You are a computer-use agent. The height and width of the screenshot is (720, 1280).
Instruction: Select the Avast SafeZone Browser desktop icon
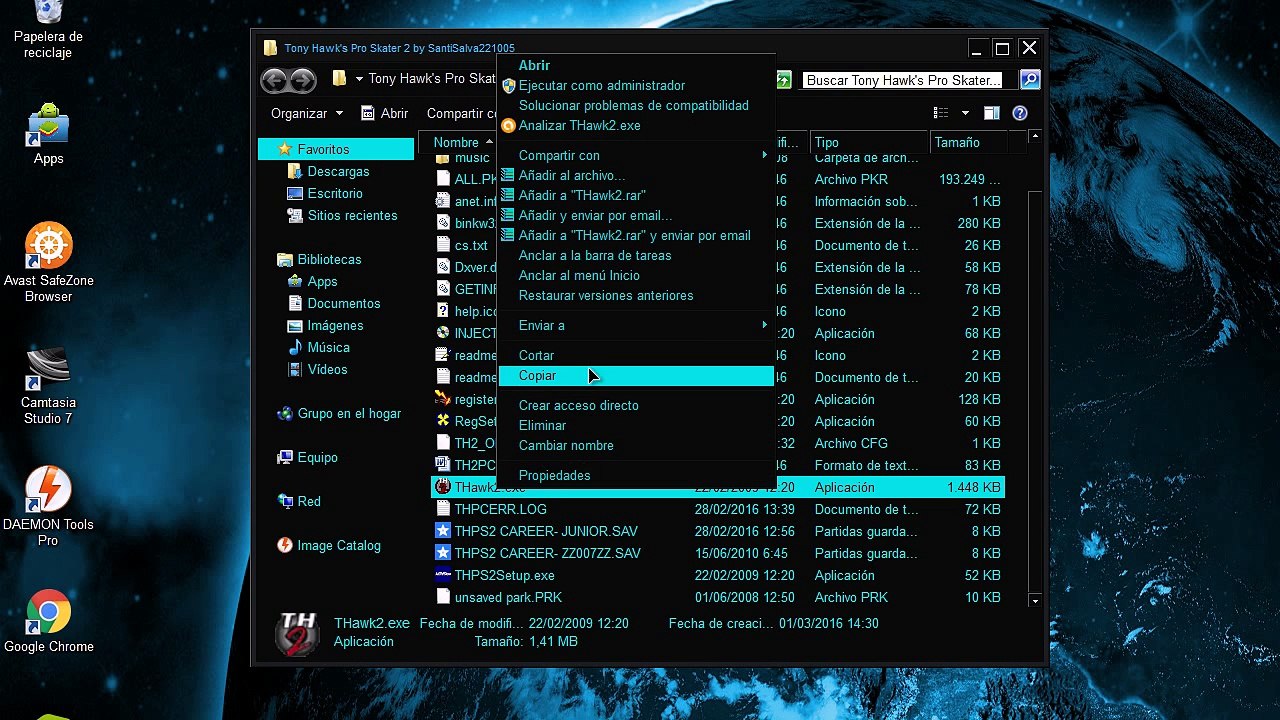point(48,262)
